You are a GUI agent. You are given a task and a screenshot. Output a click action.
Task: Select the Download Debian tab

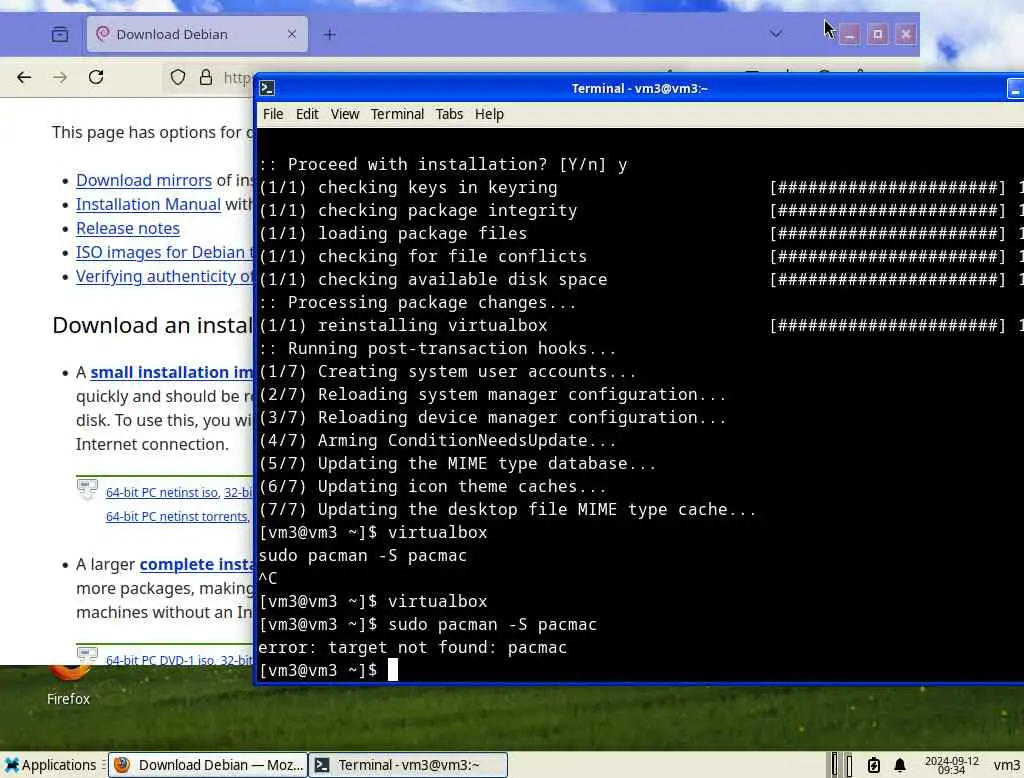[197, 34]
